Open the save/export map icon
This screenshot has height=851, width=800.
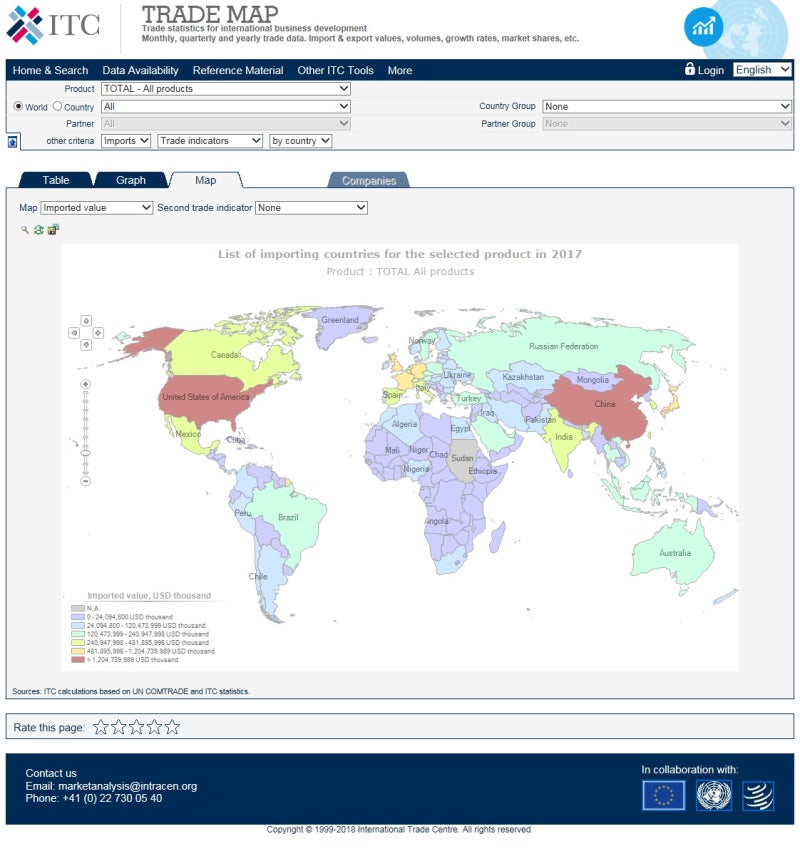(x=52, y=229)
